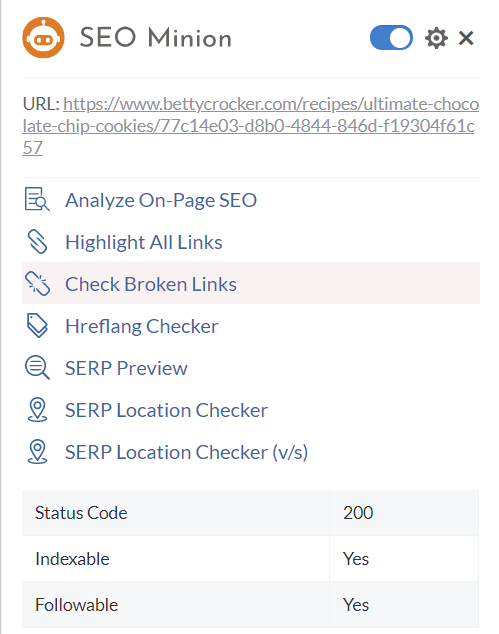Click the Followable label cell
499x634 pixels.
(x=175, y=605)
